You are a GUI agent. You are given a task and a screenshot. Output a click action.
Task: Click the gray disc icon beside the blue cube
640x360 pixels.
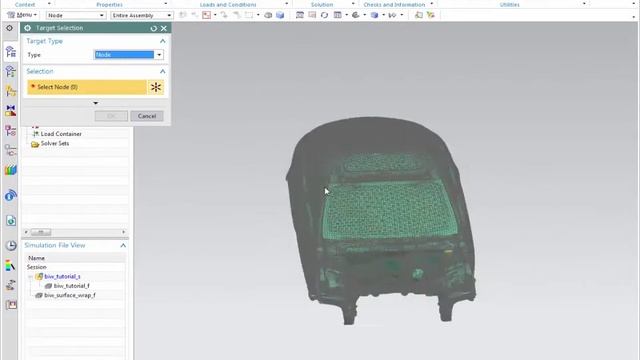point(268,15)
